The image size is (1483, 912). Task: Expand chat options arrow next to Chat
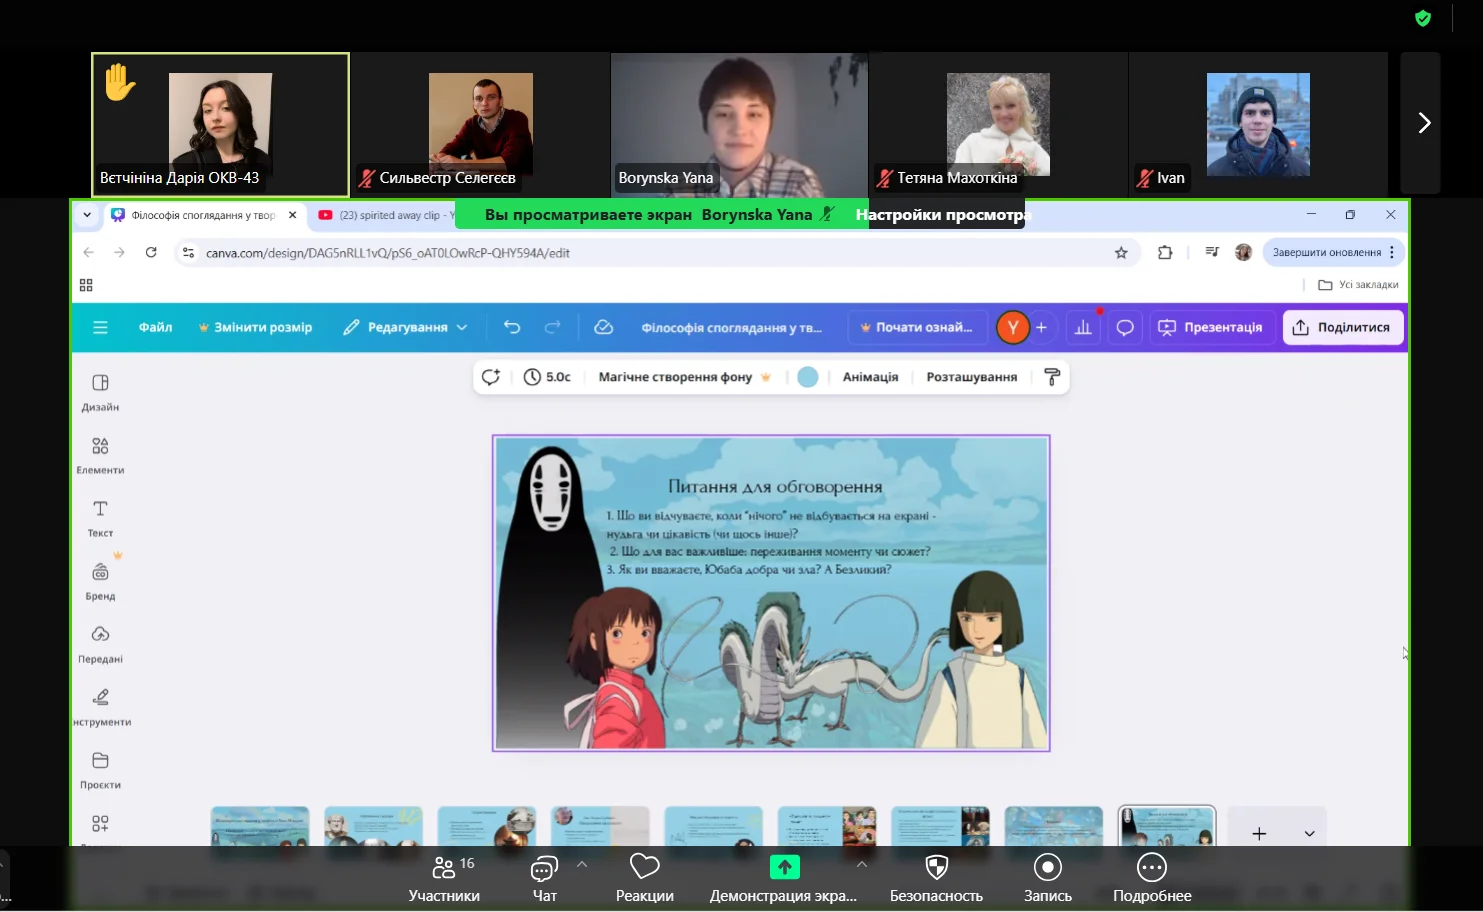pyautogui.click(x=582, y=864)
